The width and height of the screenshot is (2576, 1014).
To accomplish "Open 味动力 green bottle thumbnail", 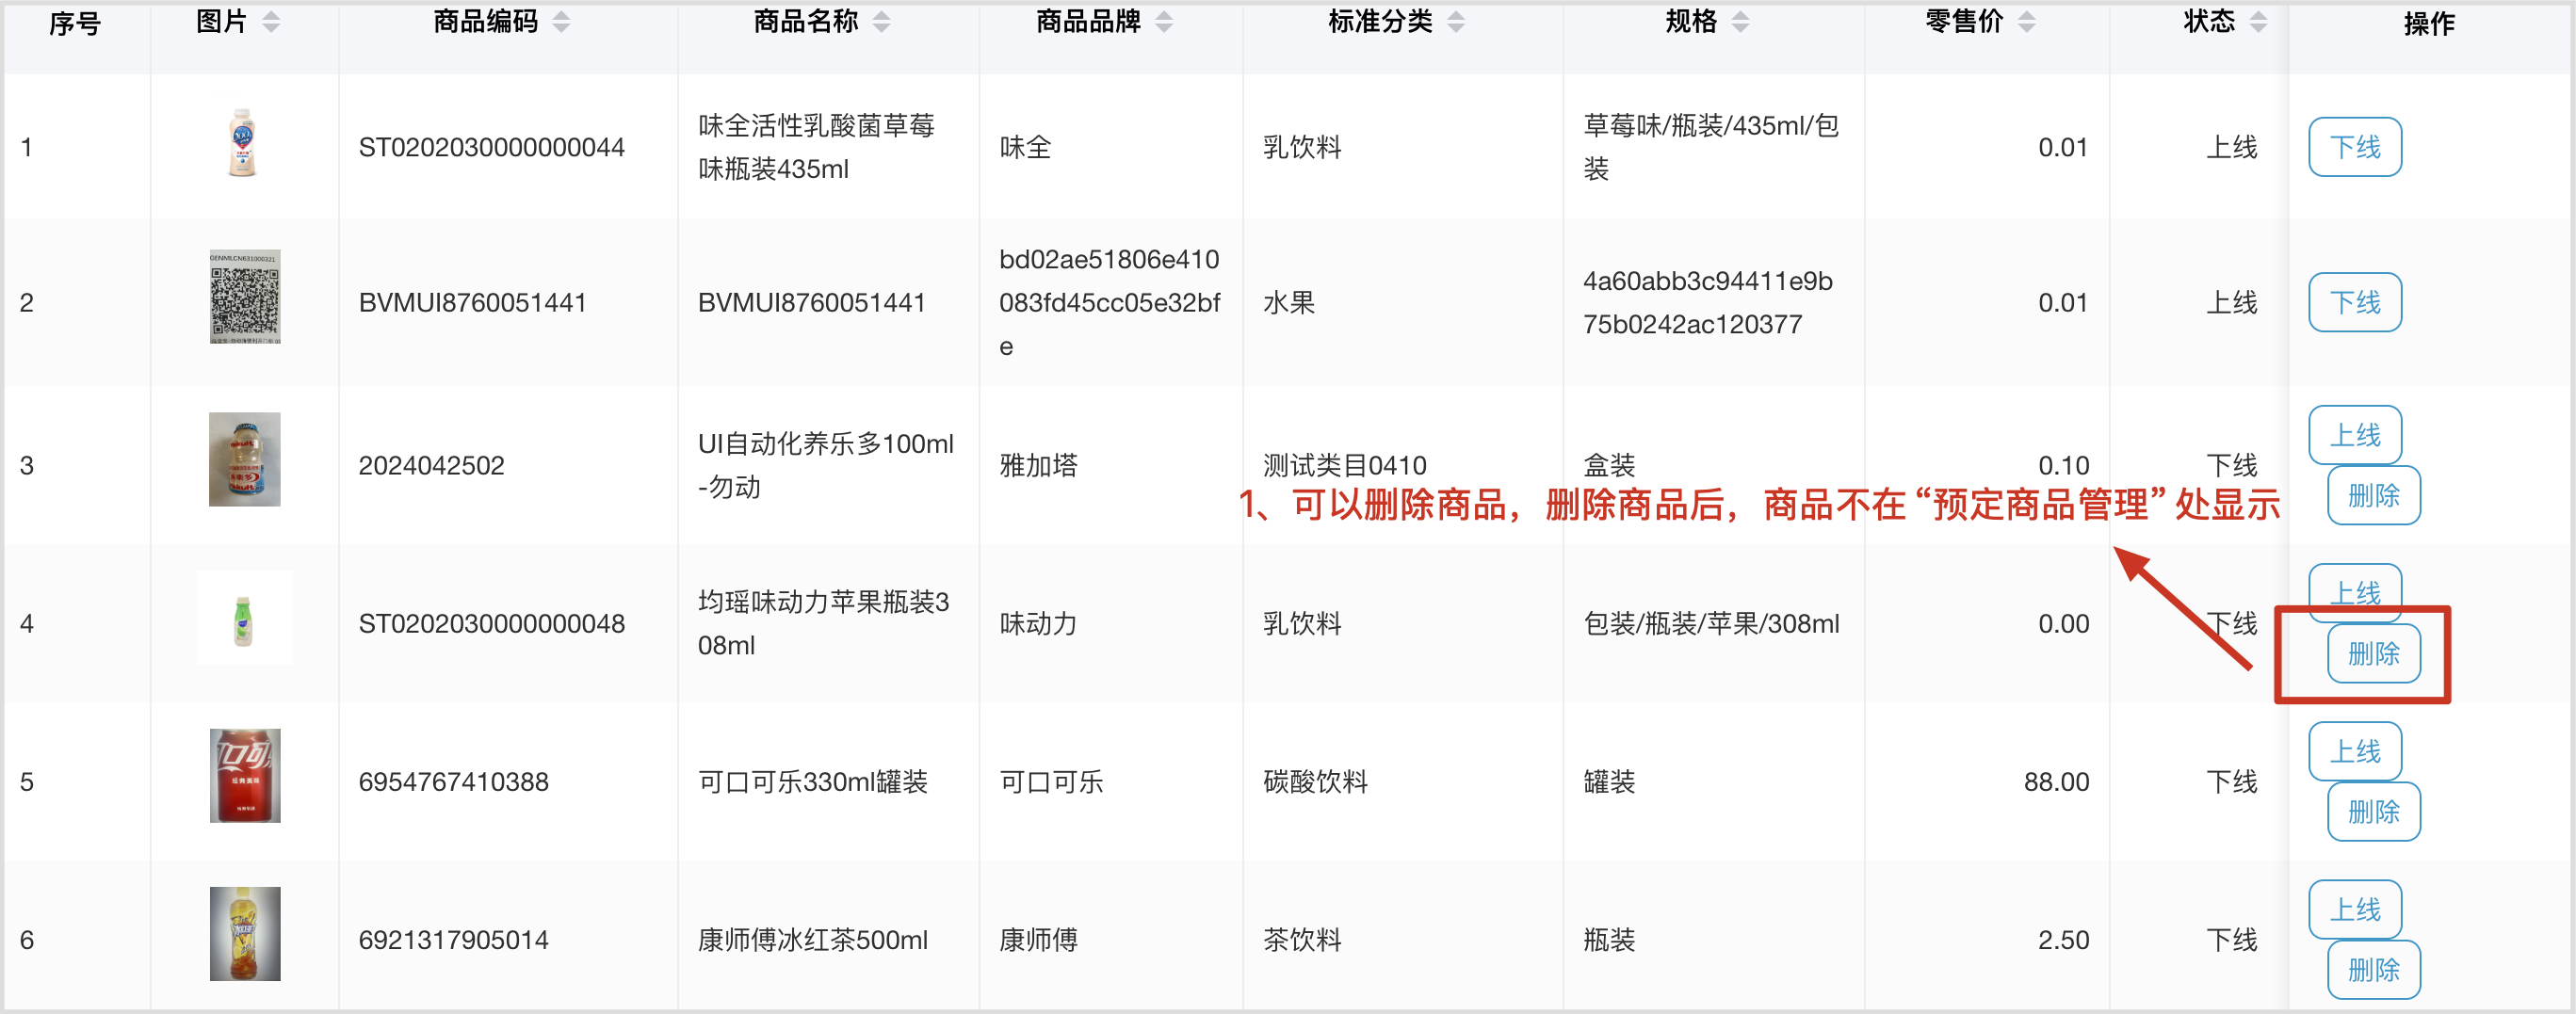I will pos(244,618).
